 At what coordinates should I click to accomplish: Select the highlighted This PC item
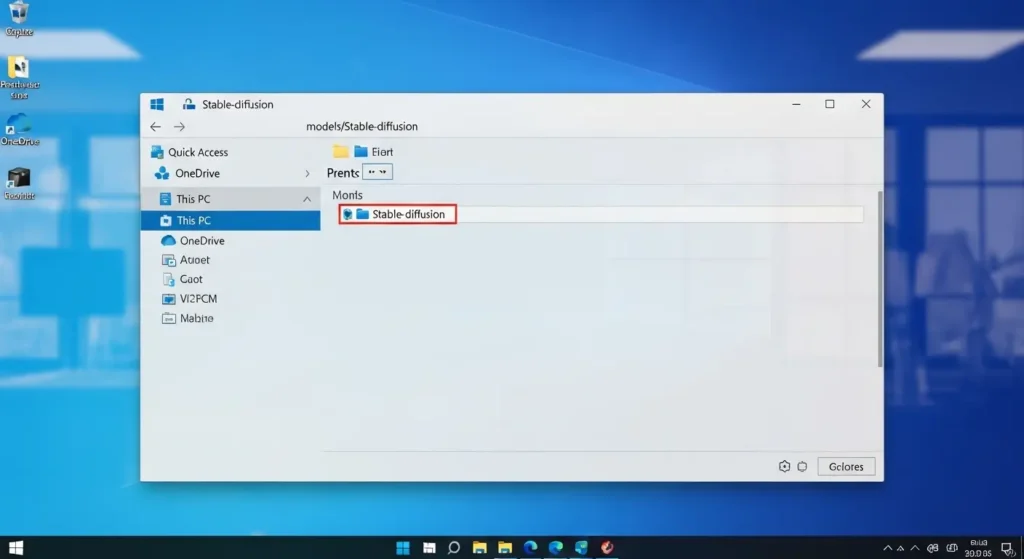194,220
